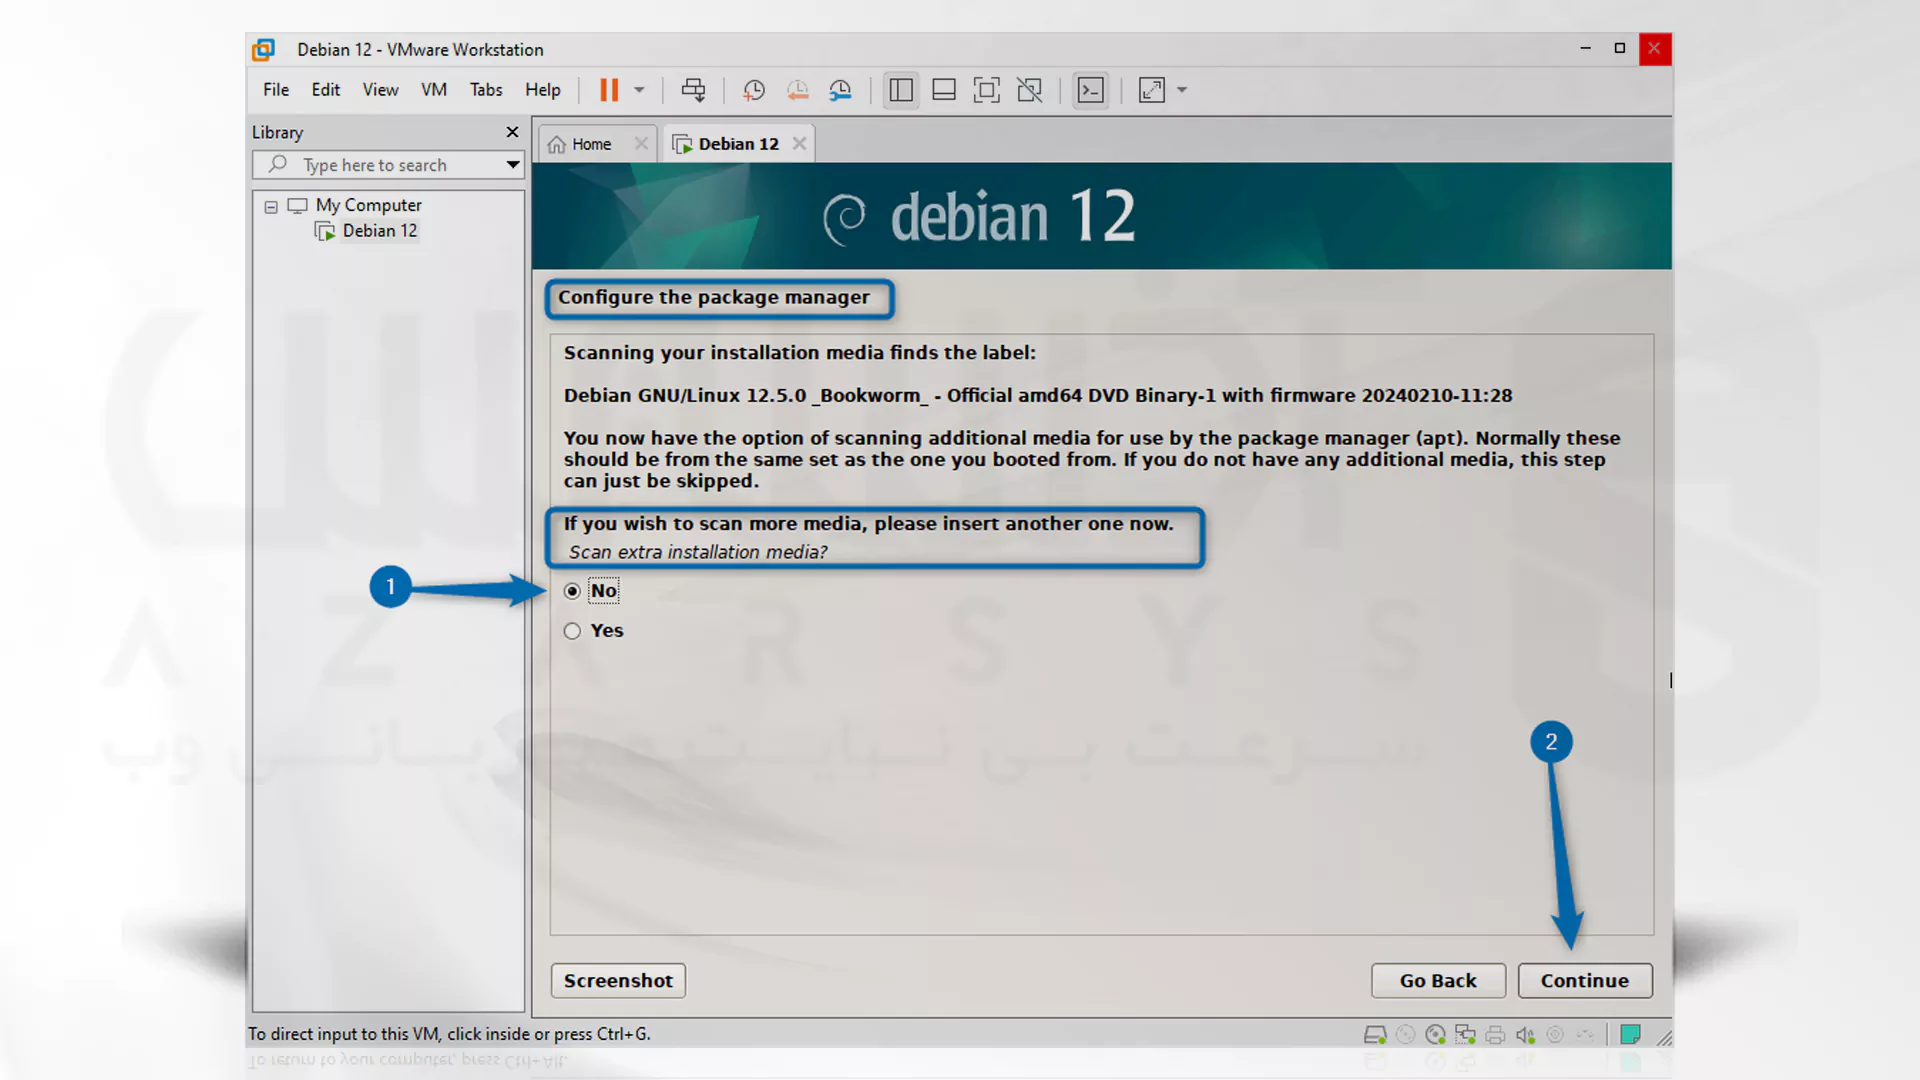Open the File menu
Image resolution: width=1920 pixels, height=1080 pixels.
pos(276,90)
